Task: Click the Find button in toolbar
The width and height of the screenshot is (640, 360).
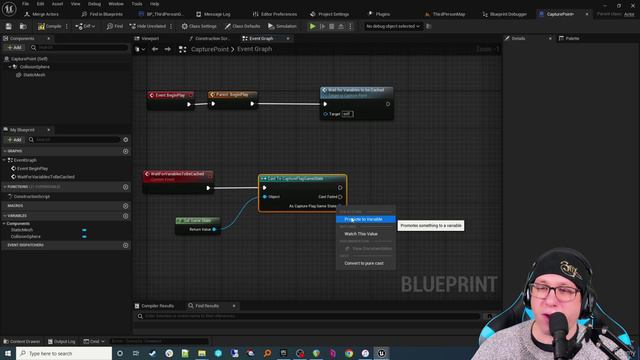Action: pos(115,26)
